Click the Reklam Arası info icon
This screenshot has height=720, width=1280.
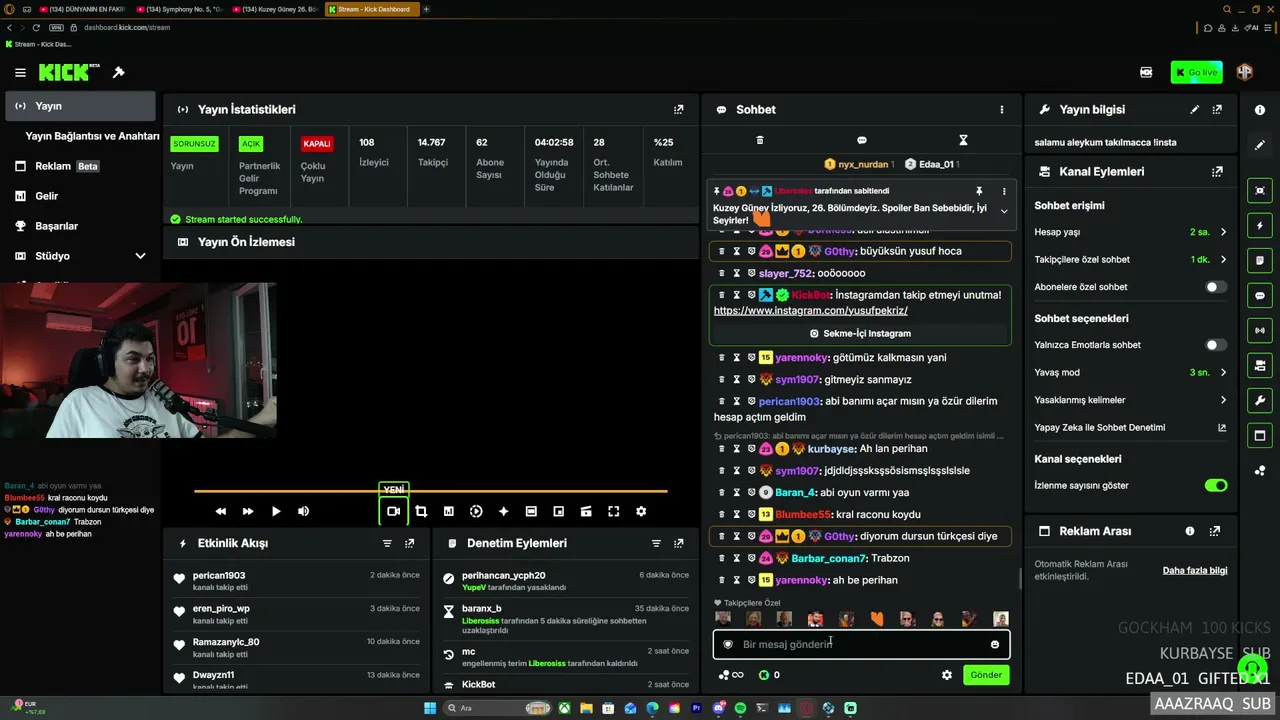pos(1190,531)
